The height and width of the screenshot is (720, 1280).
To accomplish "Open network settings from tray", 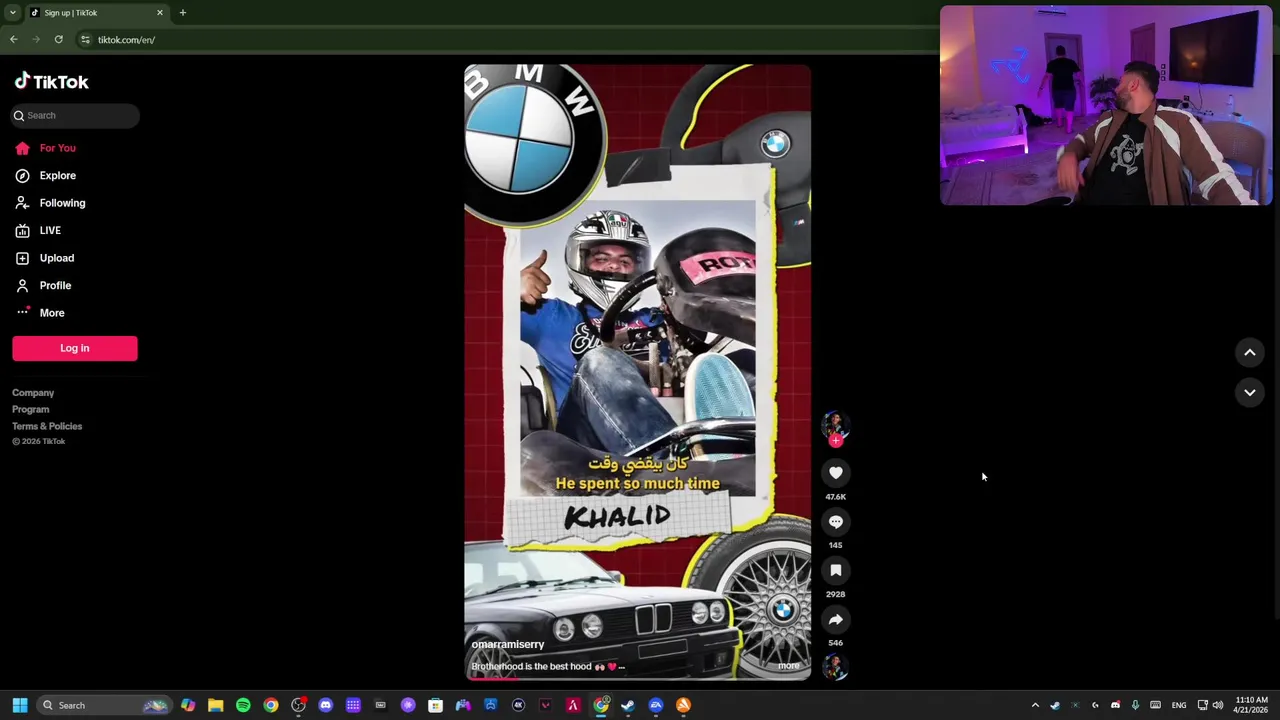I will click(x=1202, y=706).
